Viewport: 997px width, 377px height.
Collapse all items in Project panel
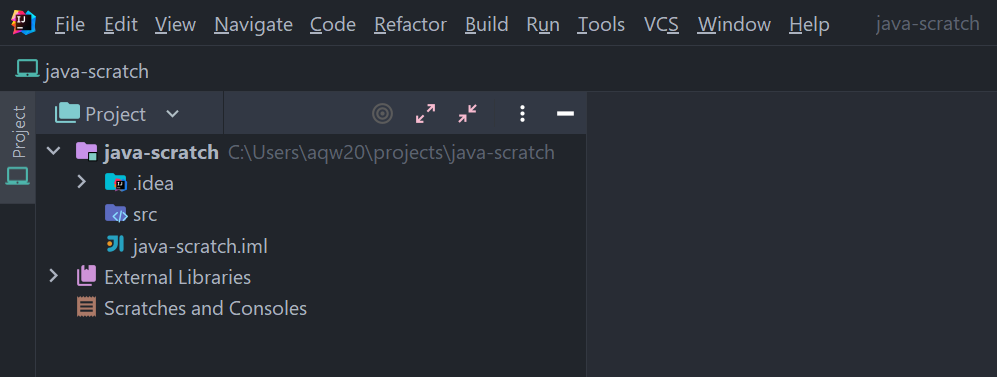click(467, 114)
